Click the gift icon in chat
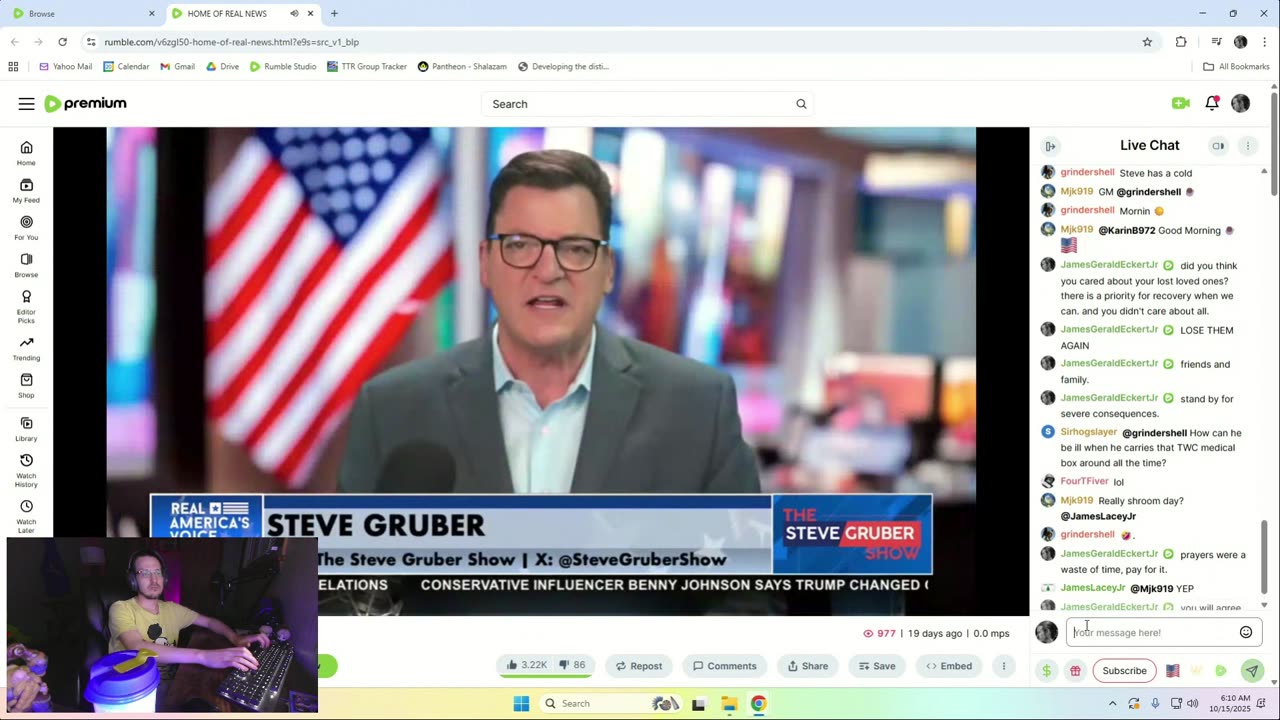 pyautogui.click(x=1075, y=671)
